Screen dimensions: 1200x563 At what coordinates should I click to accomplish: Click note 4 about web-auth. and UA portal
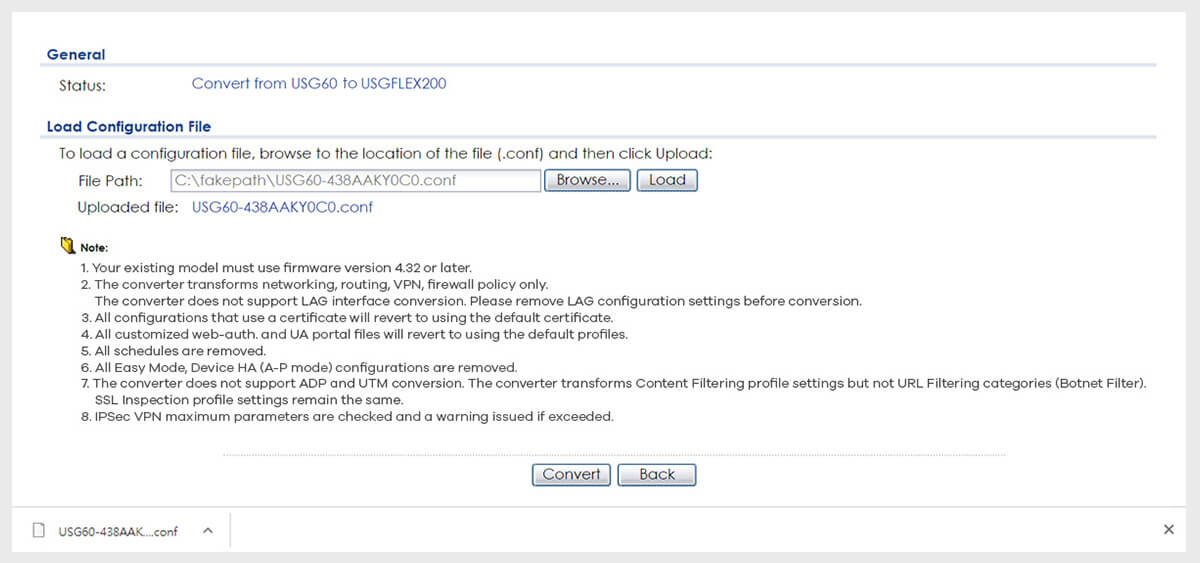point(355,334)
